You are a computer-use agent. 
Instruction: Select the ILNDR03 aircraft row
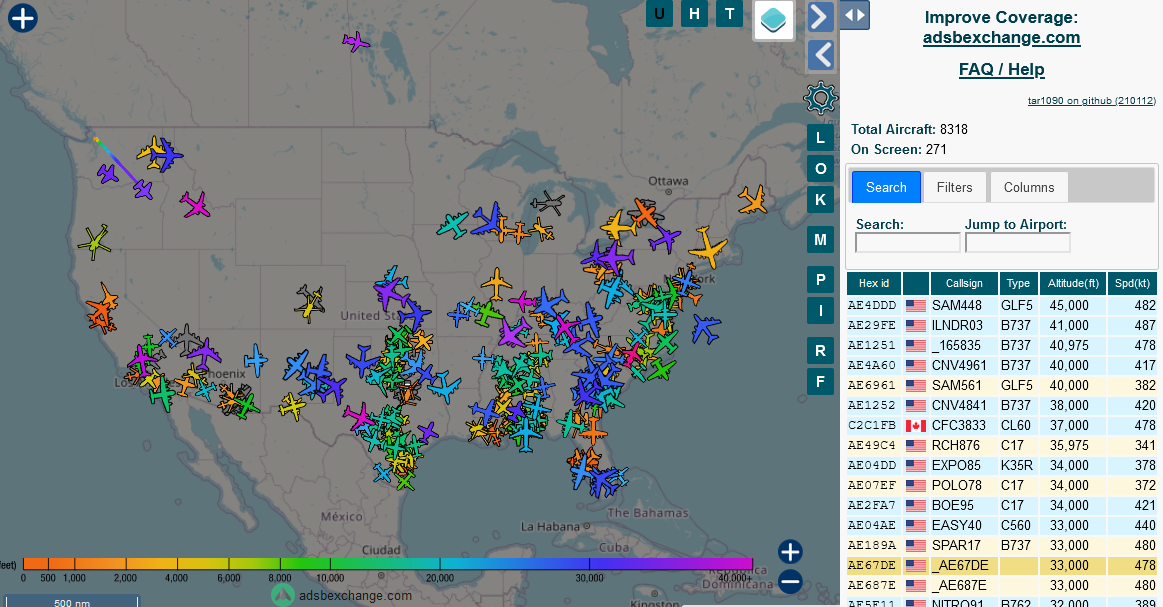[1002, 326]
